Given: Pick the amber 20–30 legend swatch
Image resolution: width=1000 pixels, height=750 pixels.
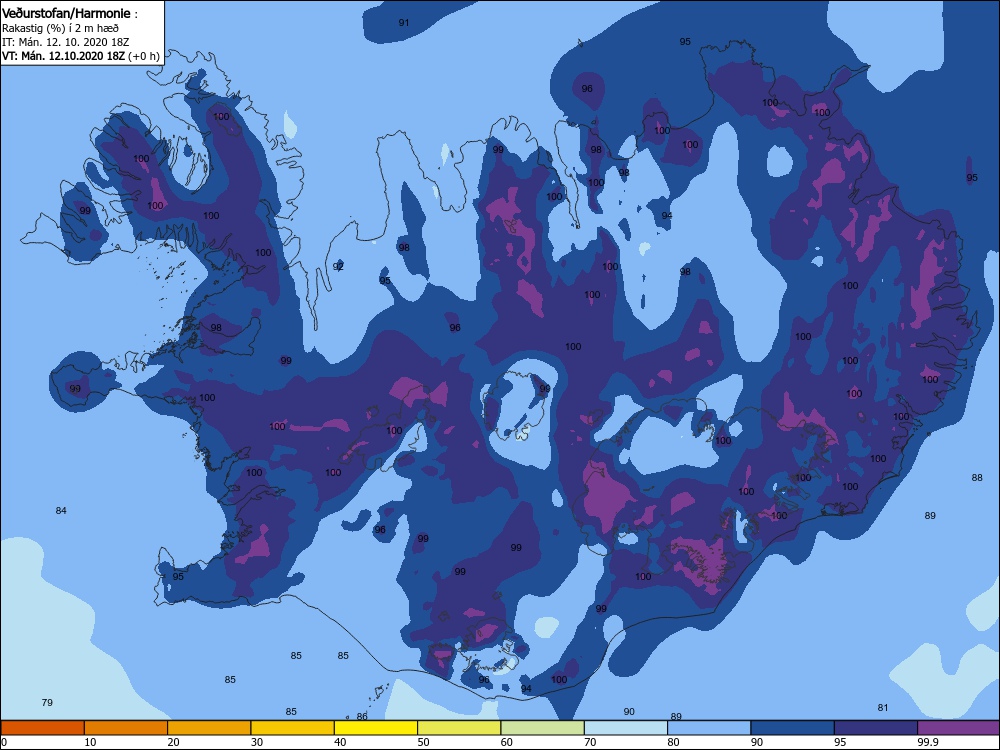Looking at the screenshot, I should (x=209, y=728).
